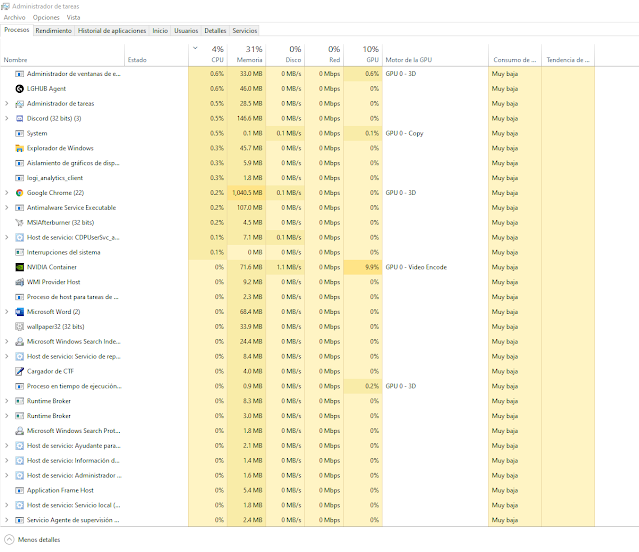639x552 pixels.
Task: Click the Host de servicio: Ayudante para... icon
Action: tap(19, 446)
